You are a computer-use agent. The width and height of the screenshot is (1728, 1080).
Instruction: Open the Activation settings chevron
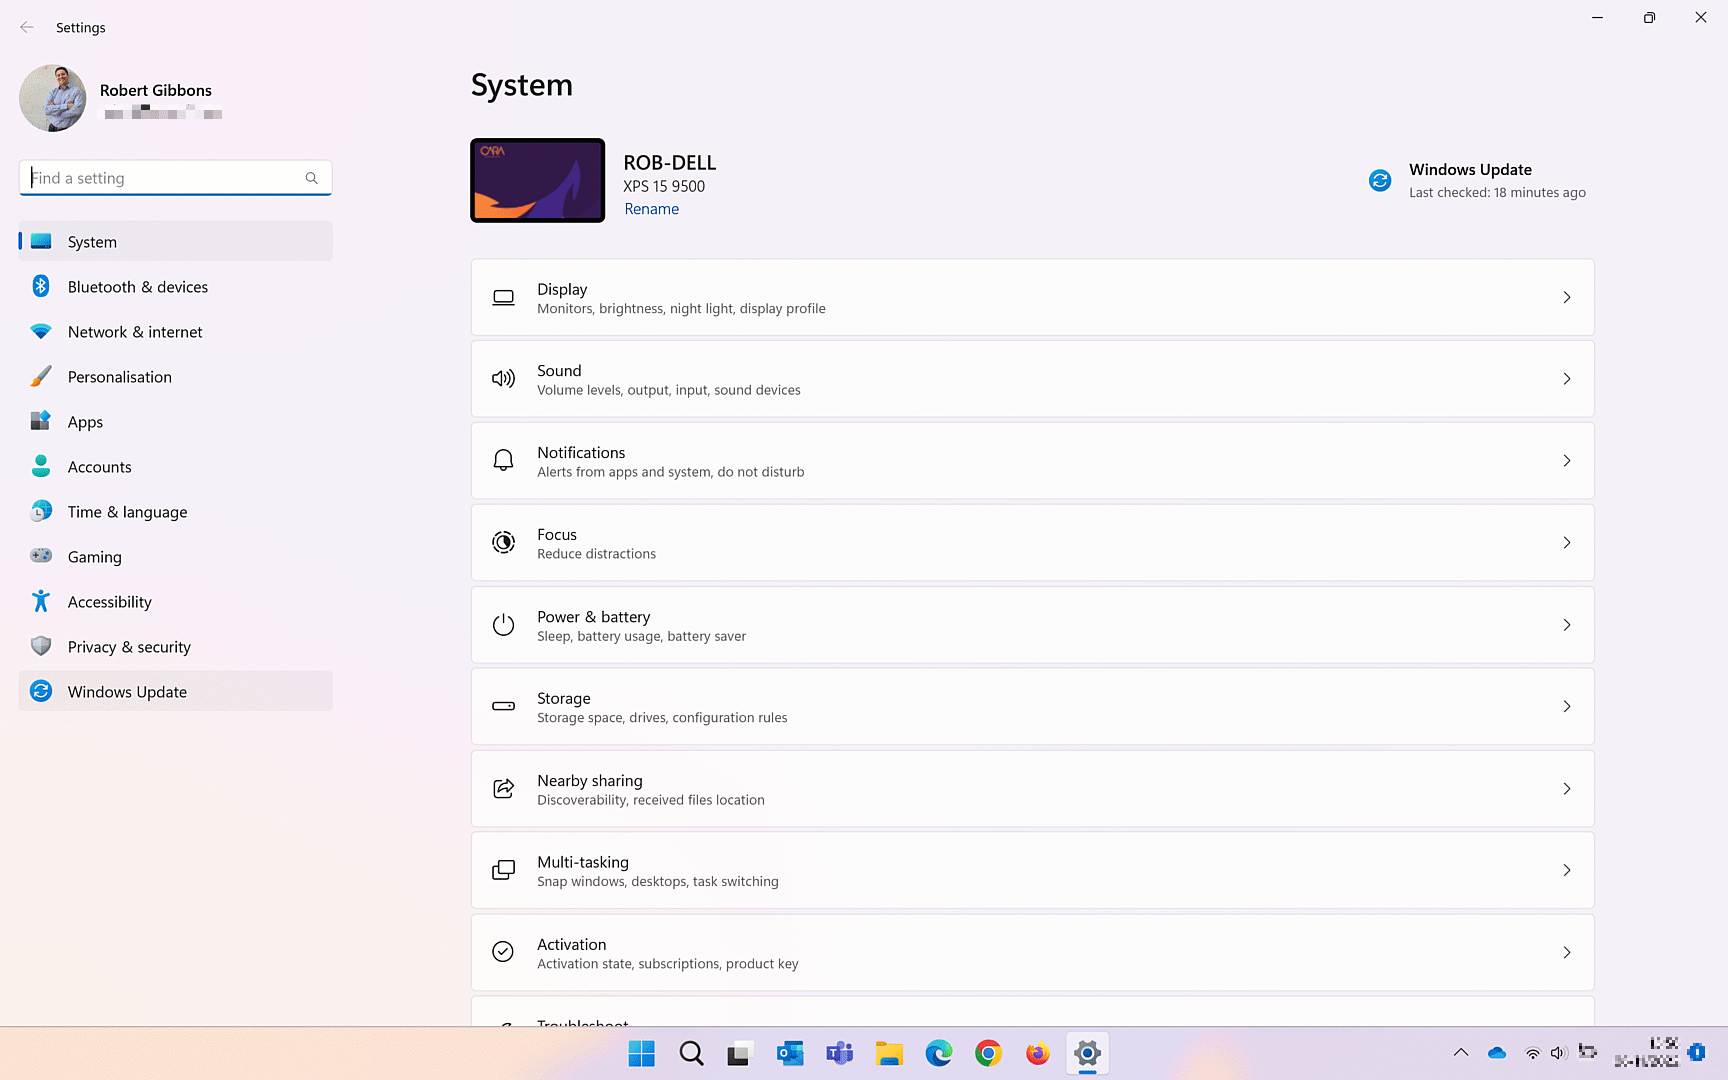1566,953
